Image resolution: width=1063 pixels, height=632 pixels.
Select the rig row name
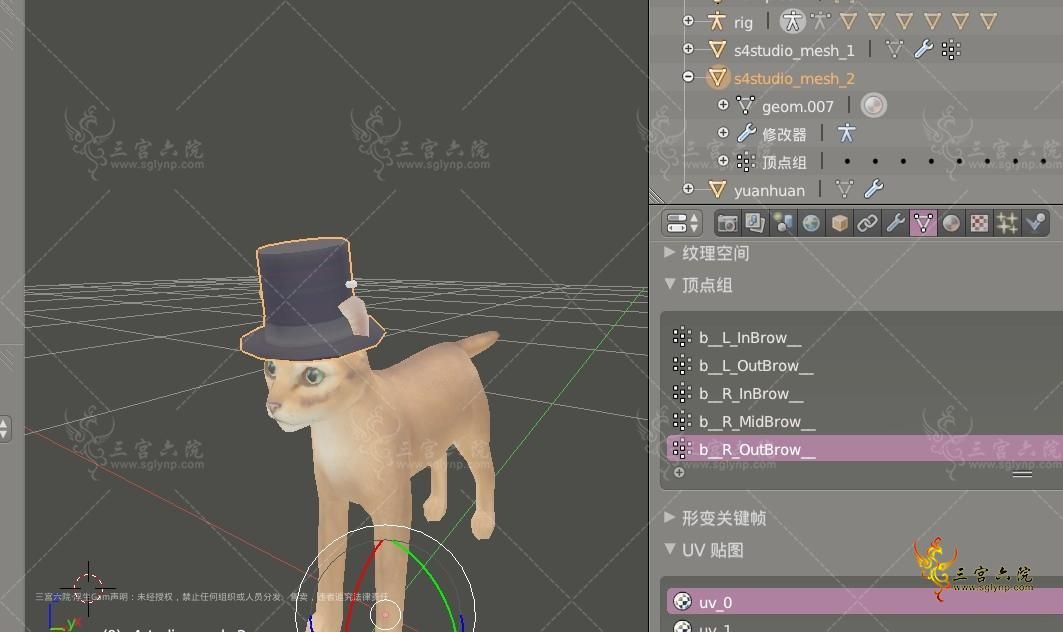click(743, 22)
